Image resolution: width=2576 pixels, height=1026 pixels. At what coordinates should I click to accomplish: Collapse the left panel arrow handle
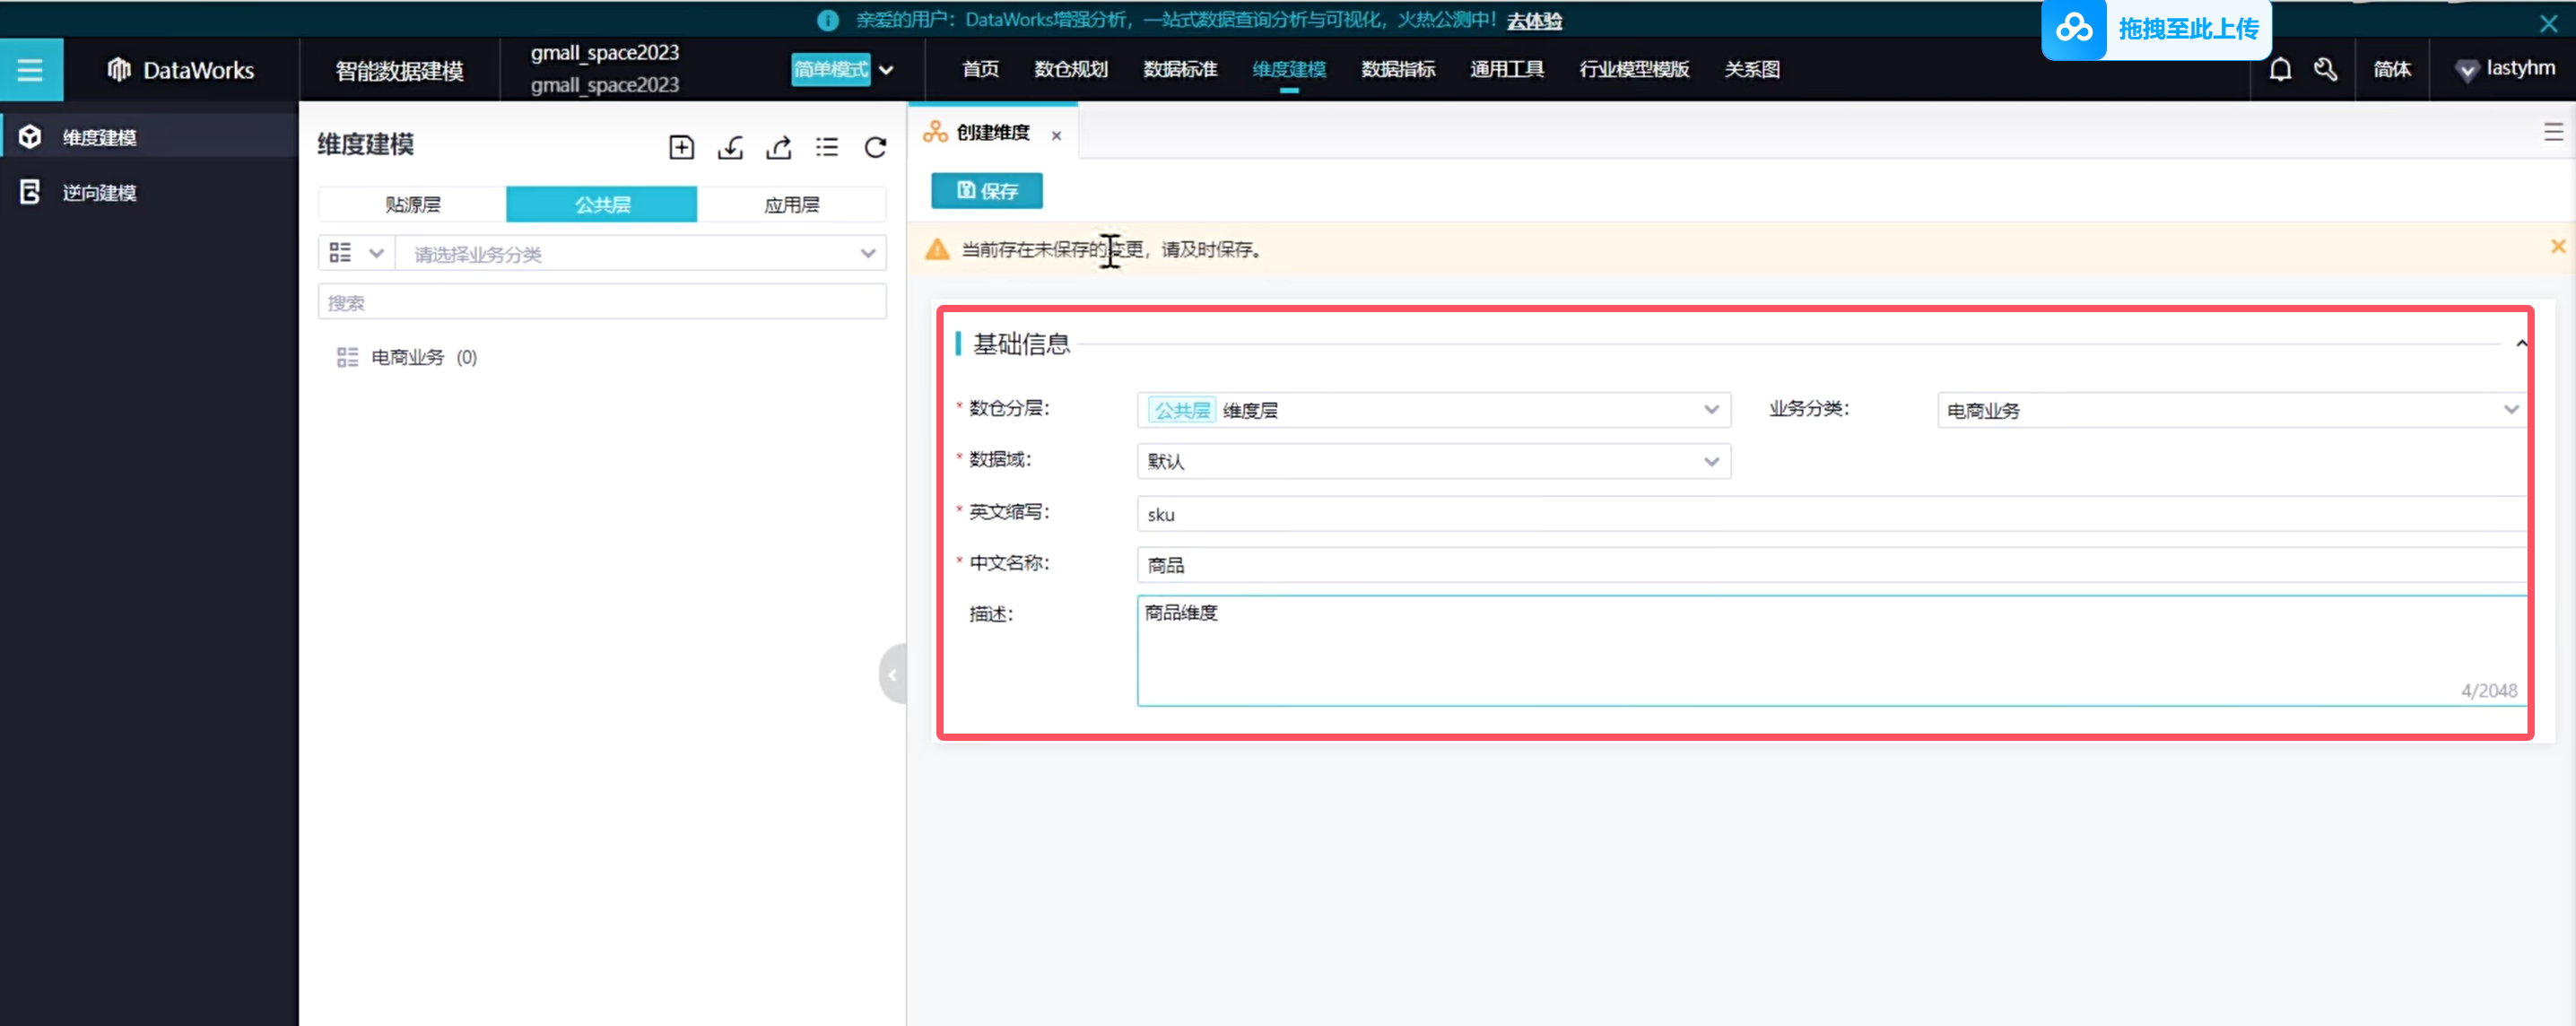892,674
